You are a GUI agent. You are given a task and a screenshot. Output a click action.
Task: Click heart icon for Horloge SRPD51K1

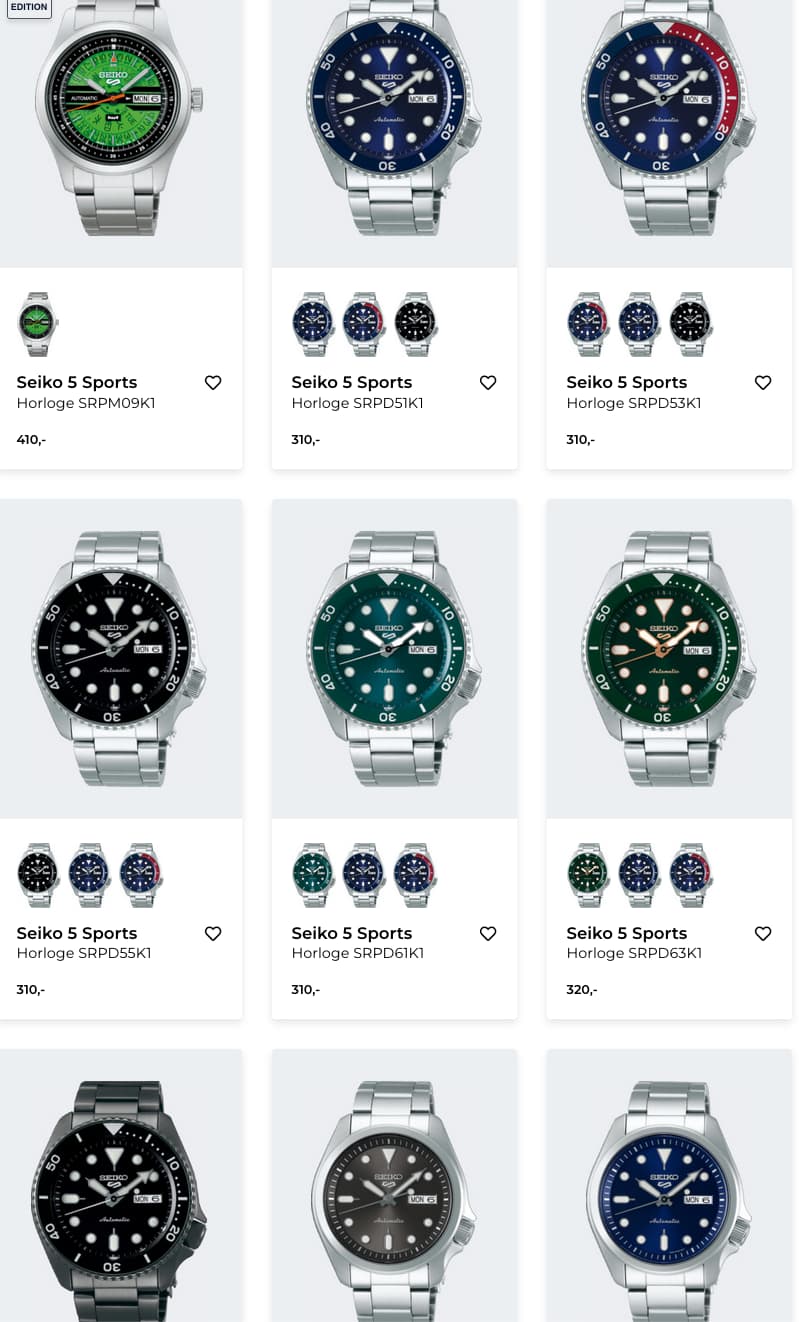click(488, 383)
